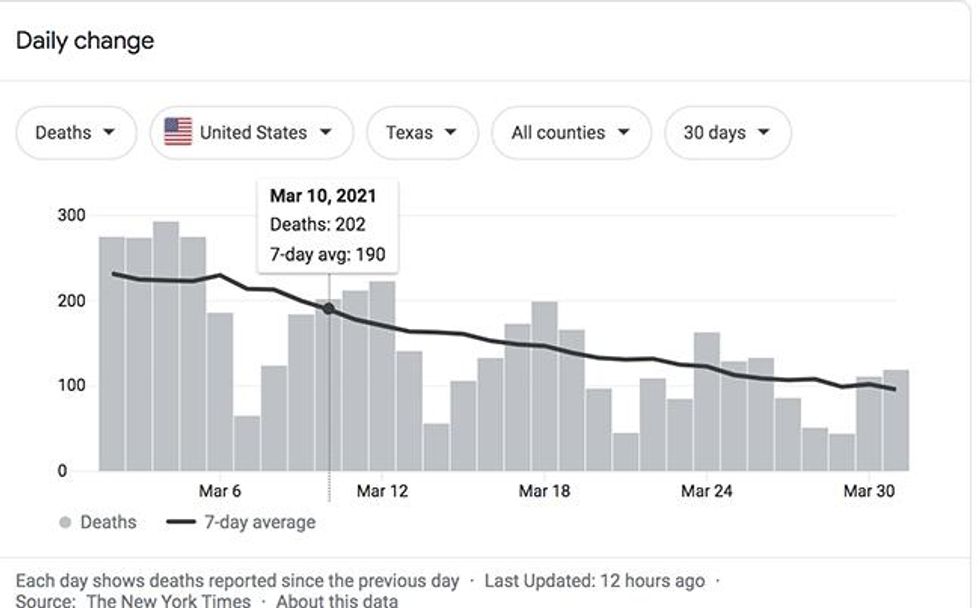Click the 7-day average legend line

pyautogui.click(x=180, y=522)
